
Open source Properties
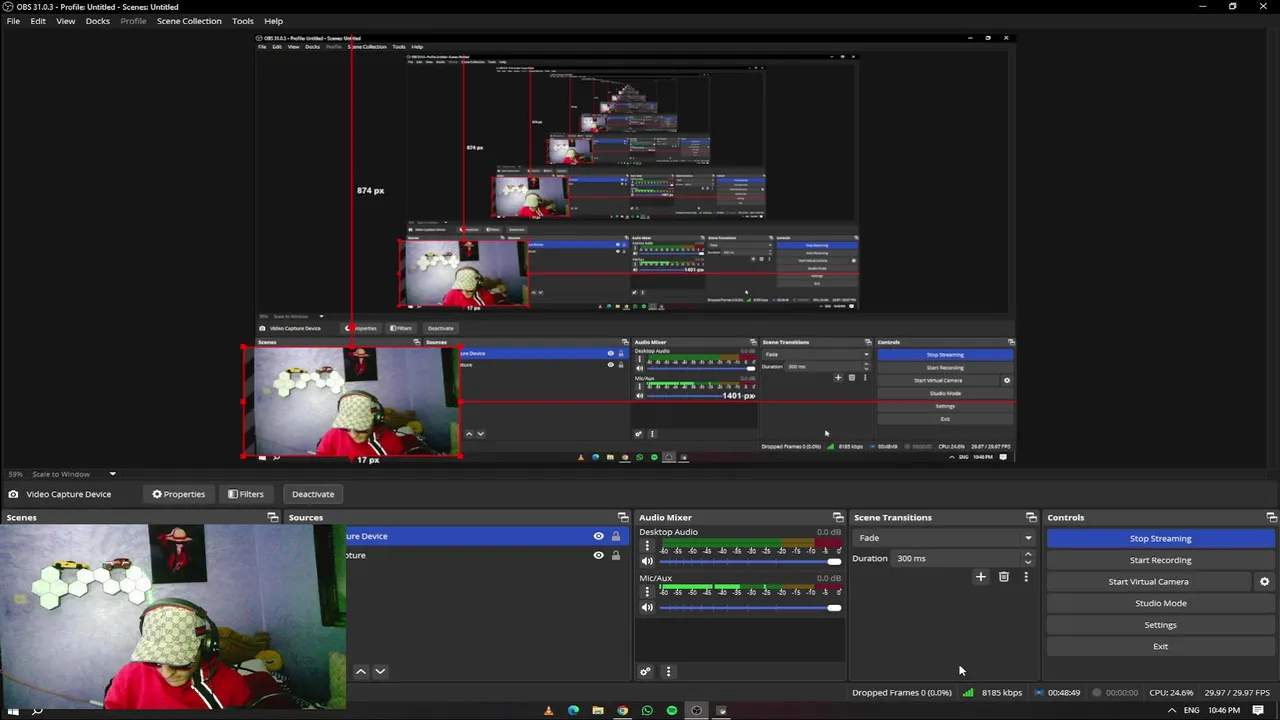click(x=178, y=494)
